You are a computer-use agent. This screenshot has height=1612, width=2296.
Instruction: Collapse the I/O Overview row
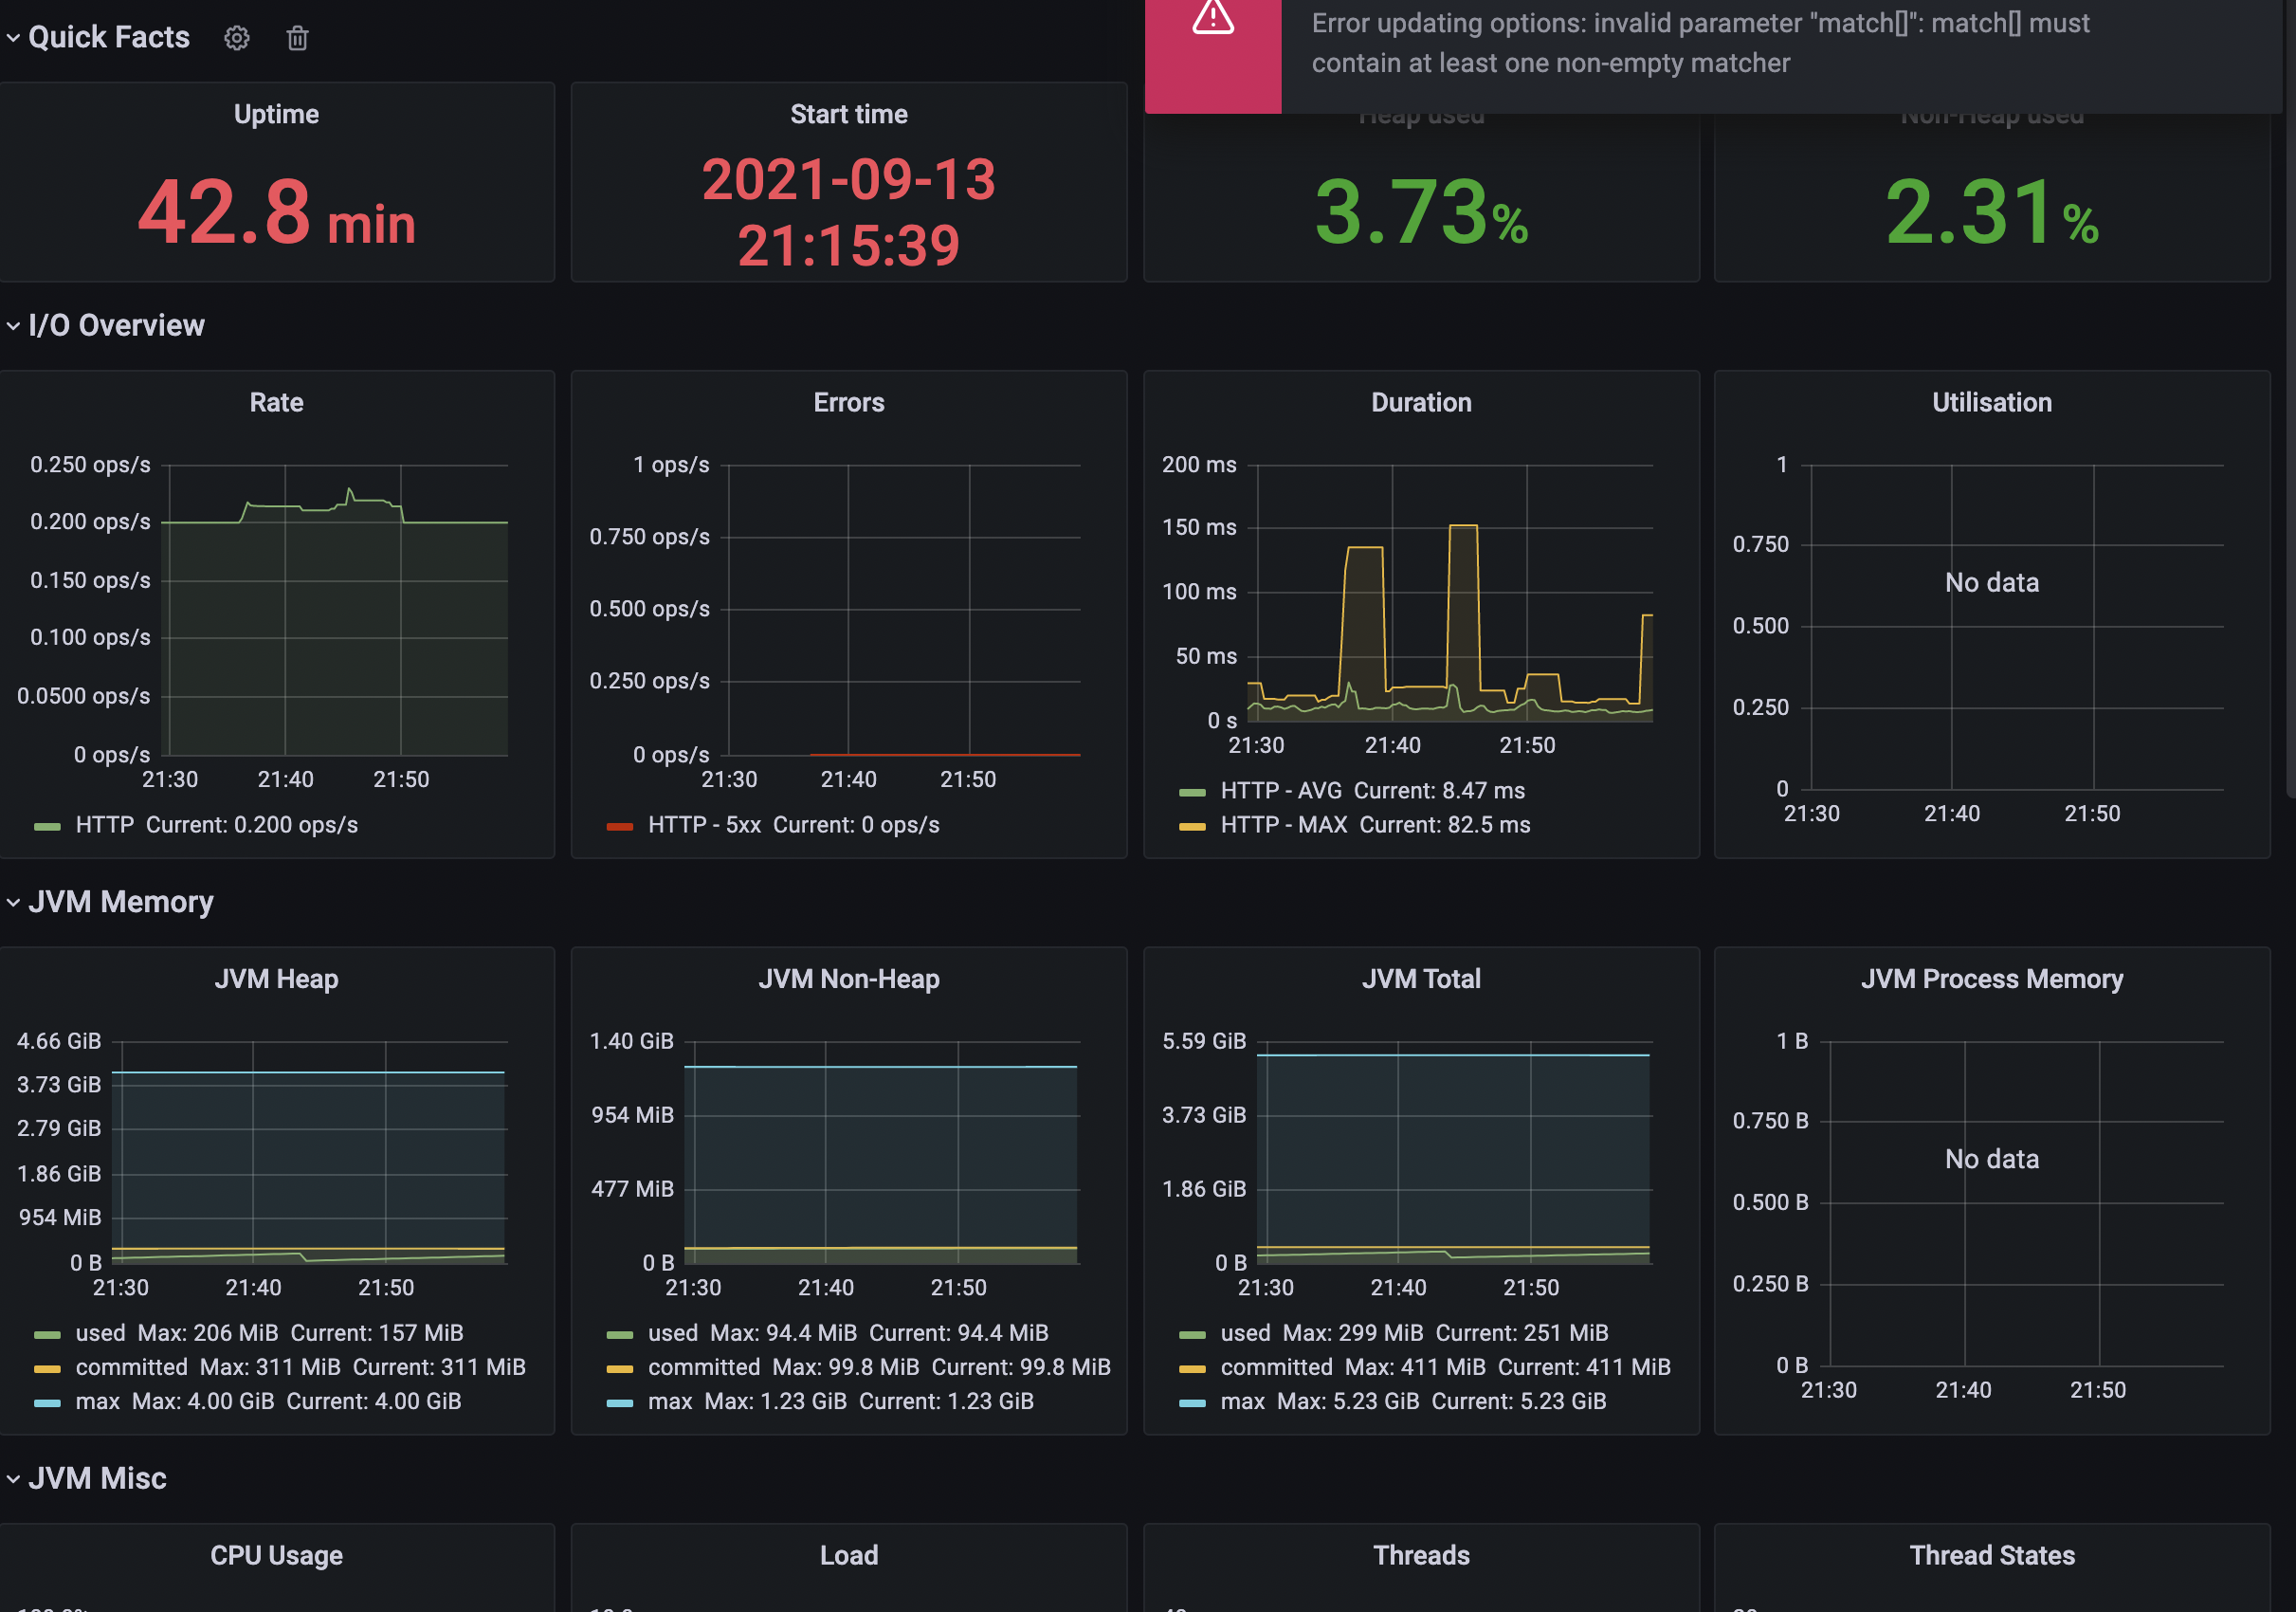coord(13,326)
